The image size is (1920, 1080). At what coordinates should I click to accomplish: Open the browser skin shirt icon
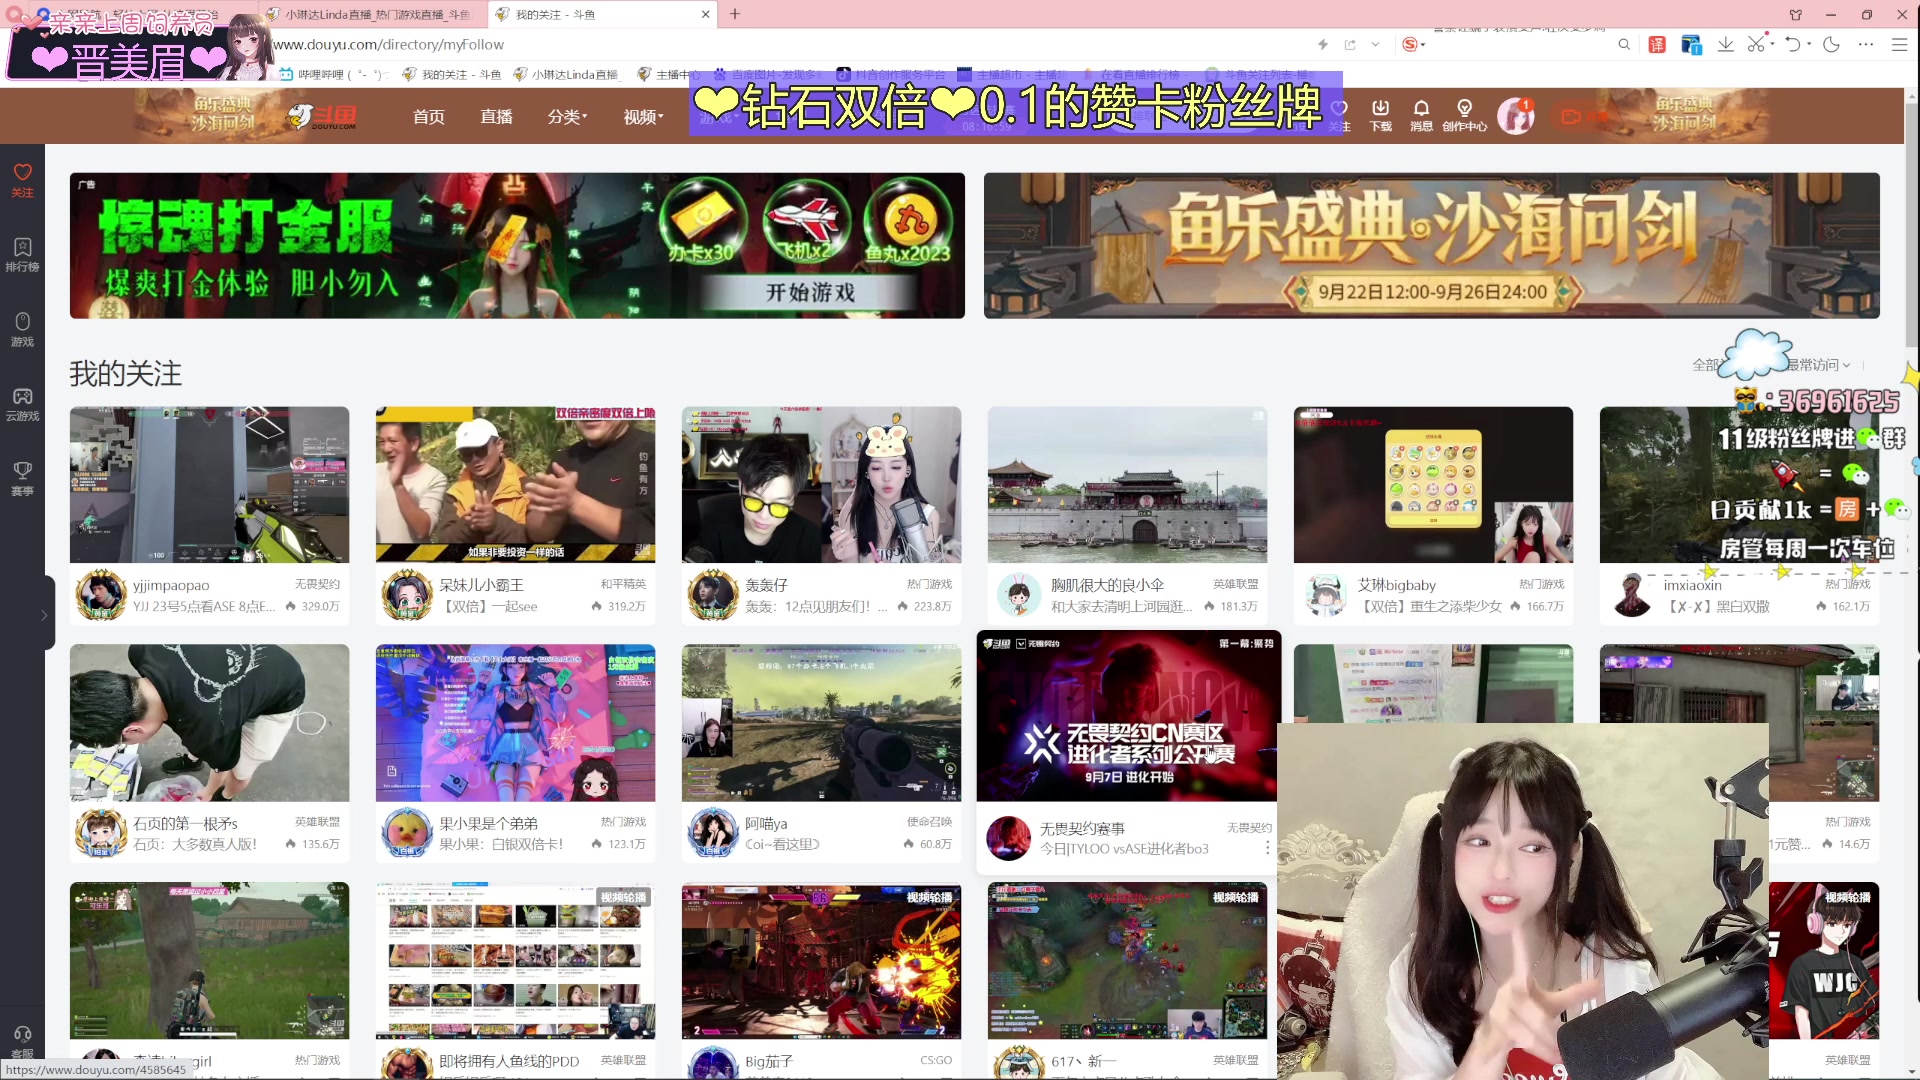click(1796, 14)
